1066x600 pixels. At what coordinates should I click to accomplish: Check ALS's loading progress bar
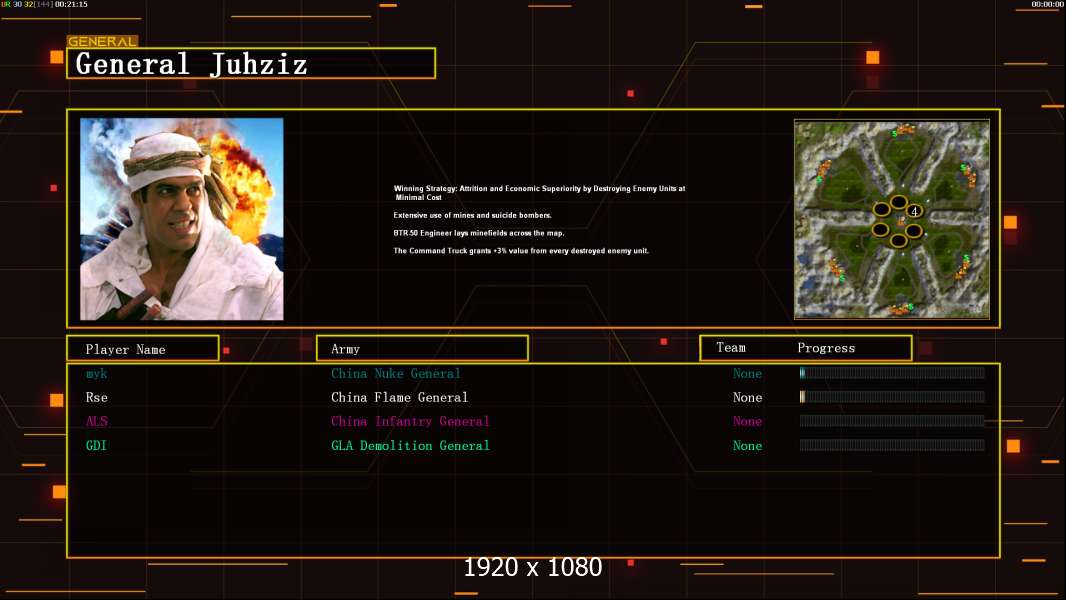point(892,421)
